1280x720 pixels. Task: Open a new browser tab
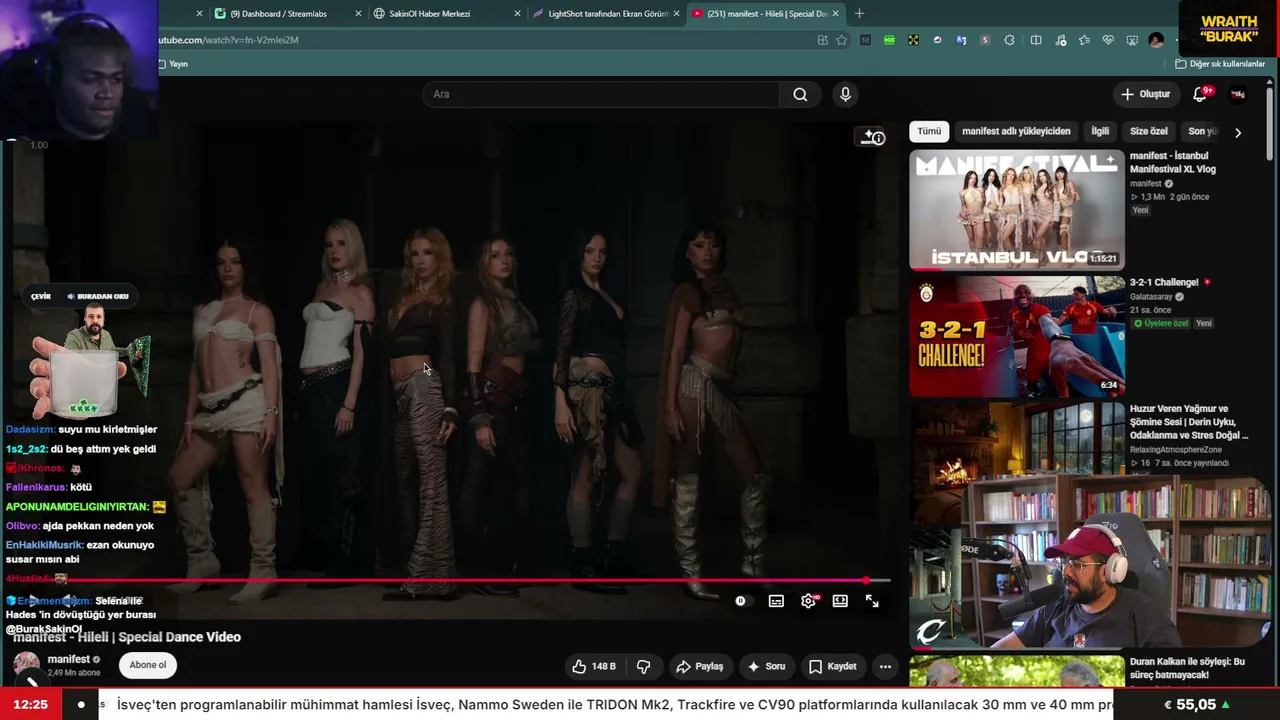coord(859,14)
